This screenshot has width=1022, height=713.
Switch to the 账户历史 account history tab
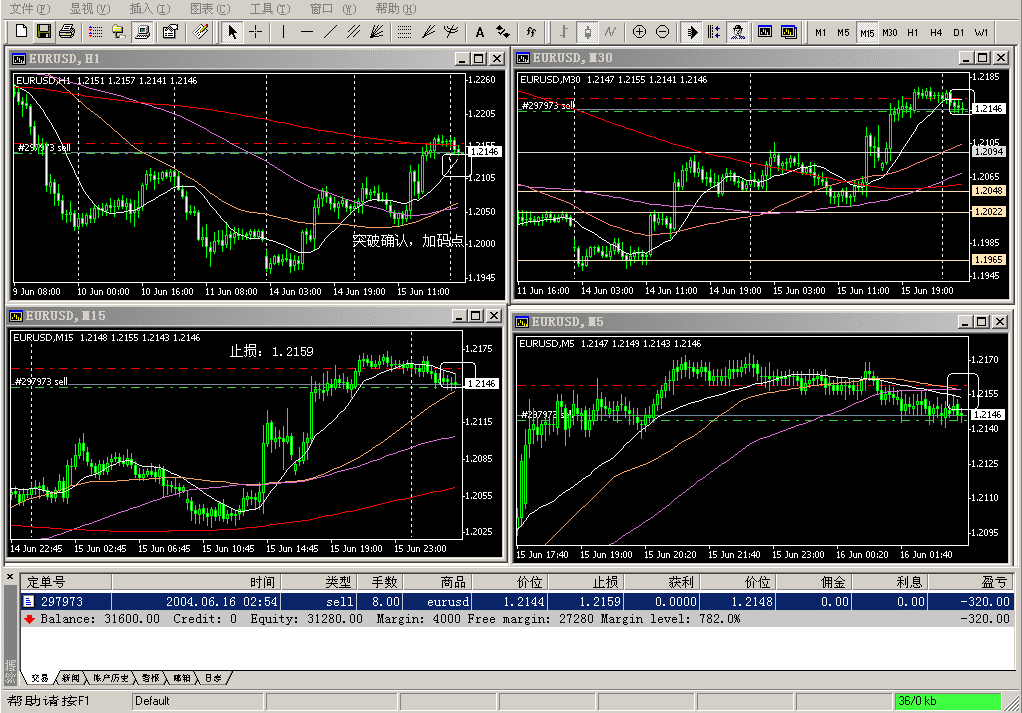110,679
